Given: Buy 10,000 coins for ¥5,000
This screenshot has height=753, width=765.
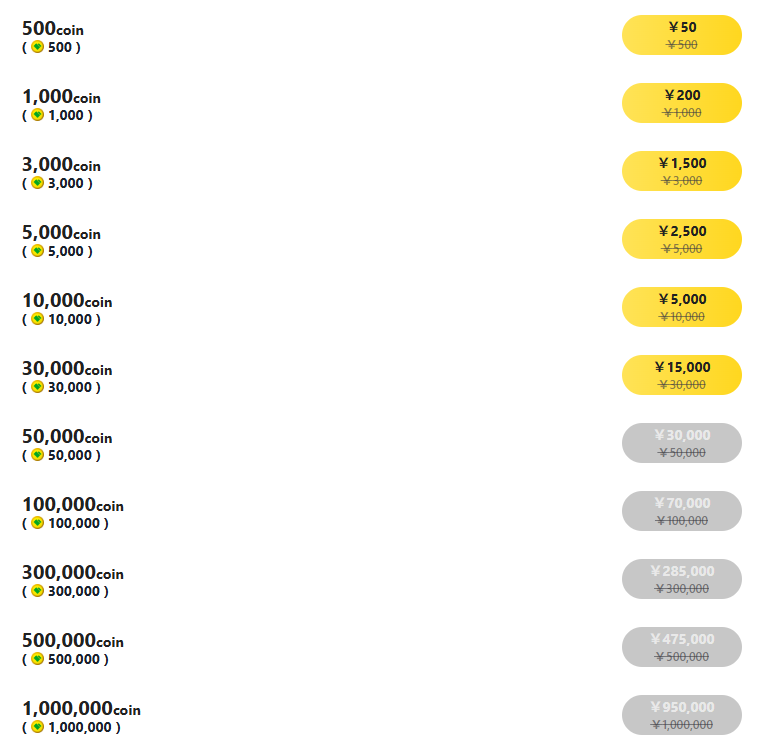Looking at the screenshot, I should (682, 307).
